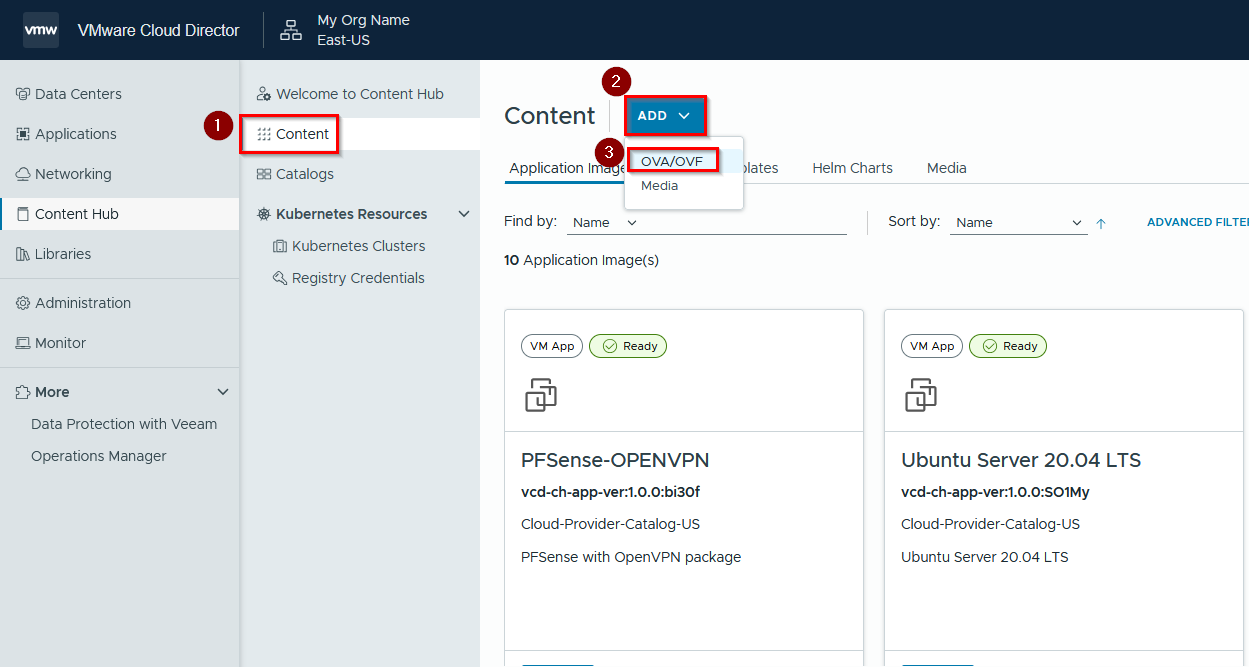Click the organization hierarchy icon in header
This screenshot has width=1249, height=667.
pyautogui.click(x=291, y=30)
